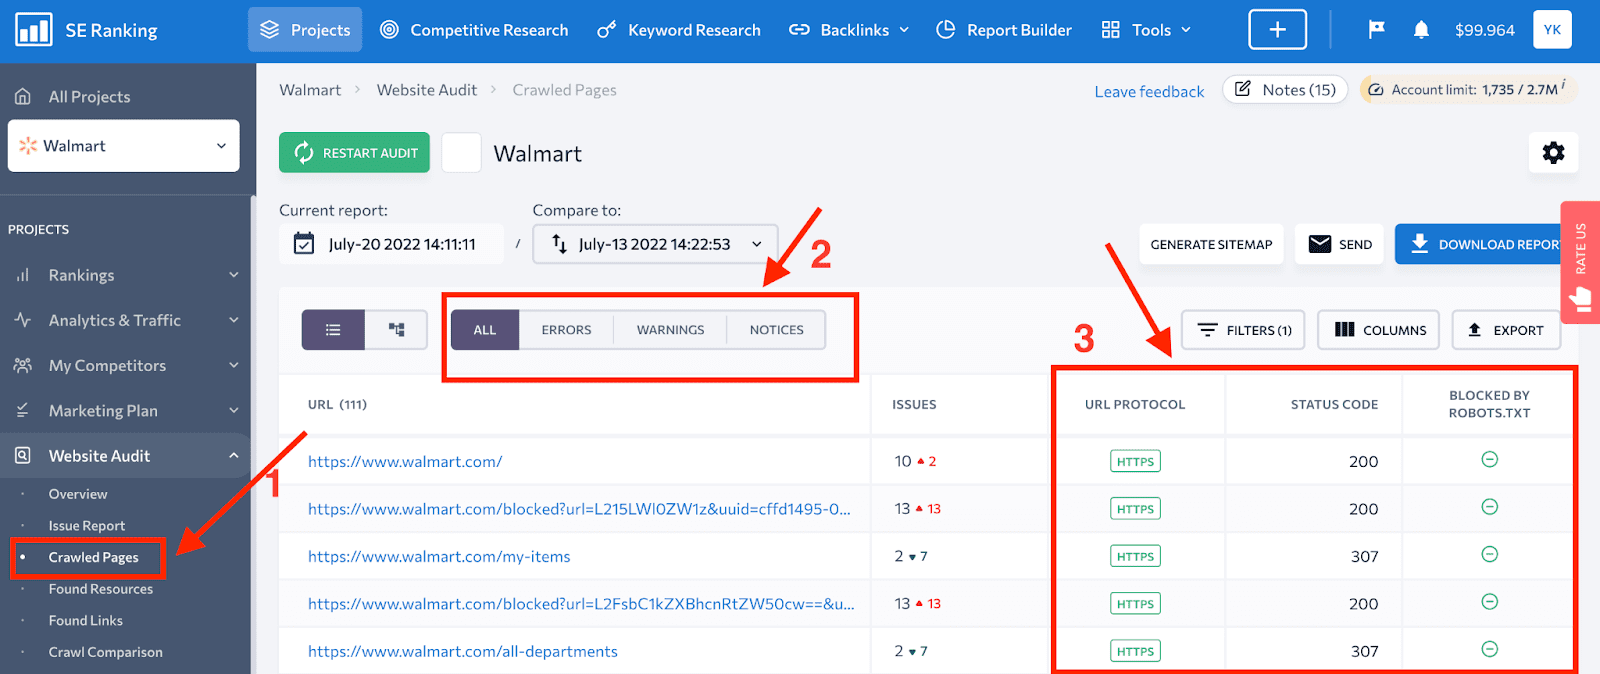The height and width of the screenshot is (674, 1600).
Task: Open Crawled Pages in the sidebar
Action: pos(93,558)
